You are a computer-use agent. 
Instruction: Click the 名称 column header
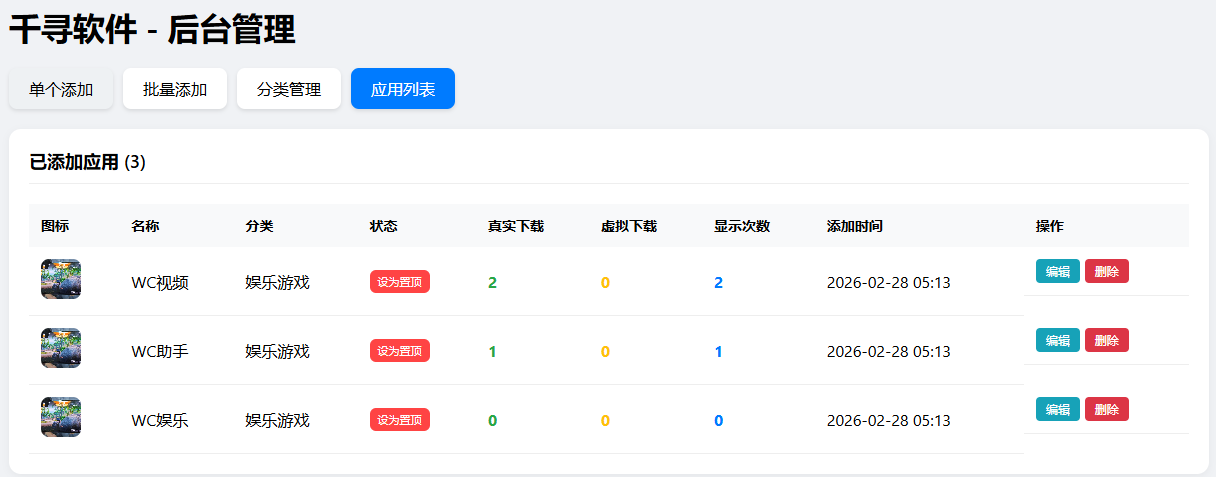tap(145, 226)
